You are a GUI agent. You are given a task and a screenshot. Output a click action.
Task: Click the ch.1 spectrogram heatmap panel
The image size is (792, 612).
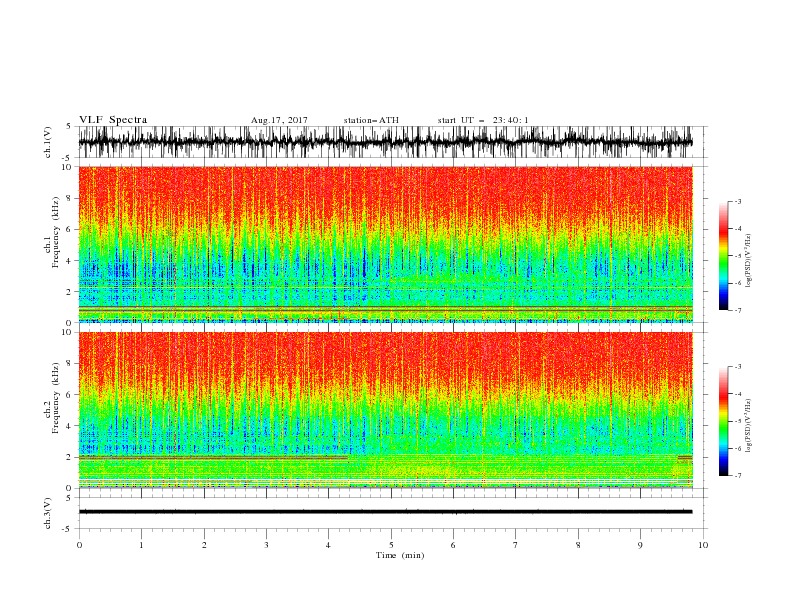385,244
